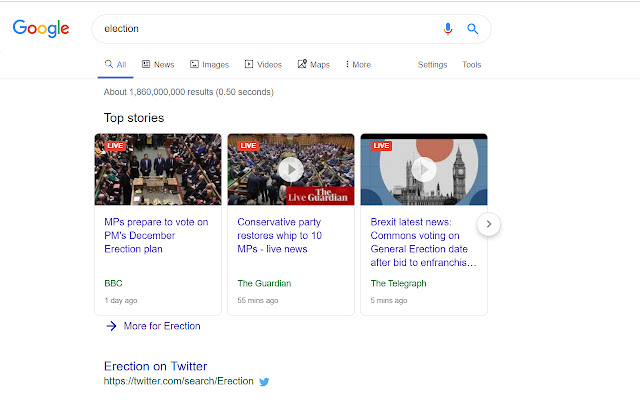Go to the Maps tab
Viewport: 640px width, 400px height.
tap(314, 65)
